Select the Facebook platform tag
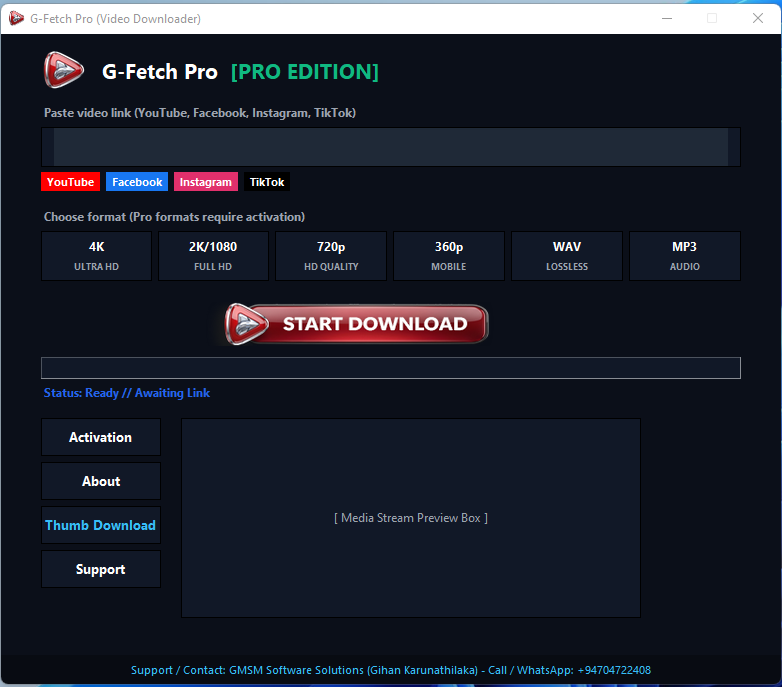Image resolution: width=782 pixels, height=687 pixels. tap(137, 182)
